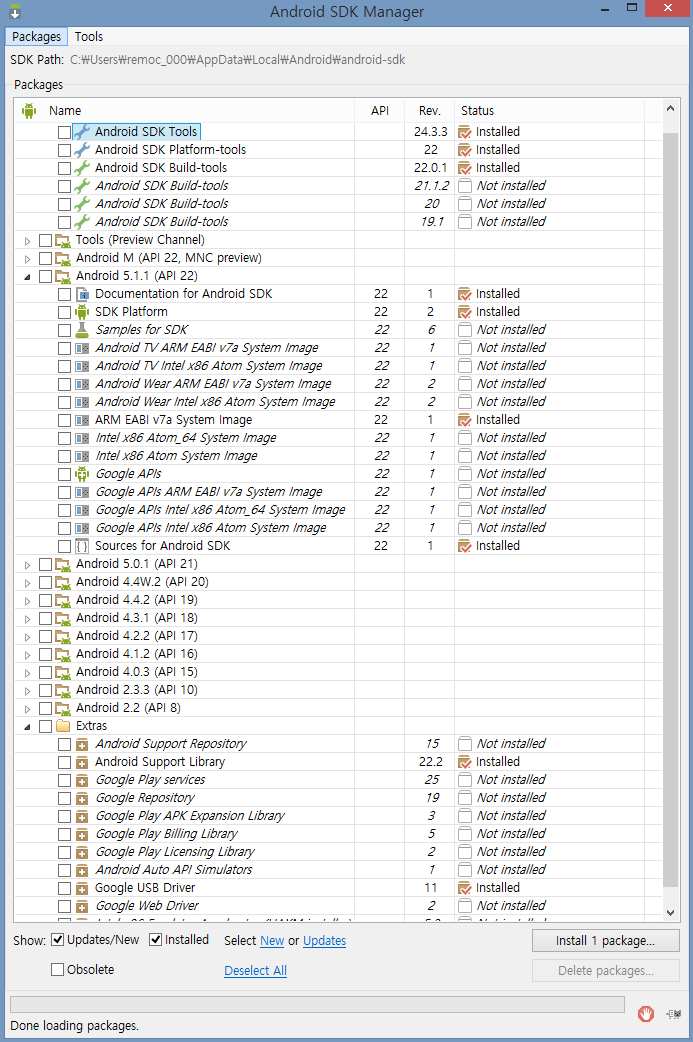Expand the Android 4.0.3 (API 15) node
The image size is (693, 1042).
(27, 673)
